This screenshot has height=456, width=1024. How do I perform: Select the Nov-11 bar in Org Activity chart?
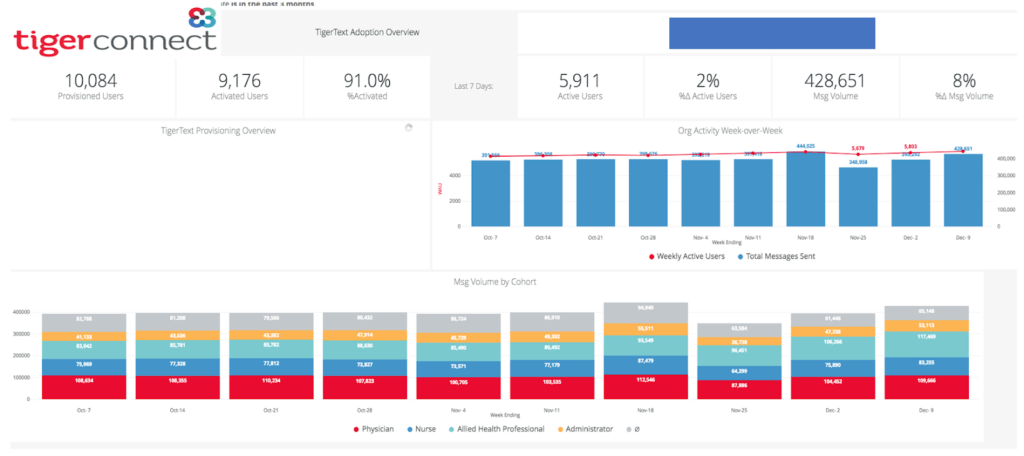(753, 193)
